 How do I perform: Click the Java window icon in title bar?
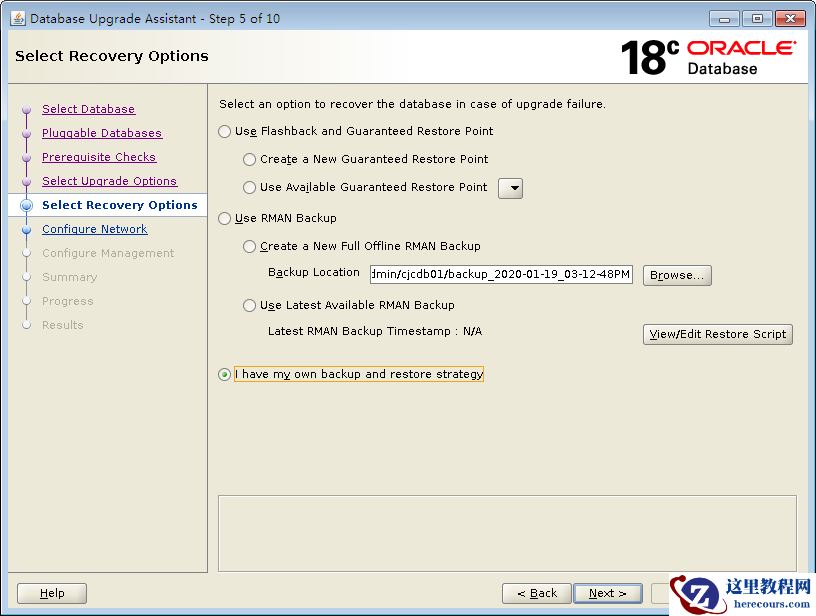18,18
